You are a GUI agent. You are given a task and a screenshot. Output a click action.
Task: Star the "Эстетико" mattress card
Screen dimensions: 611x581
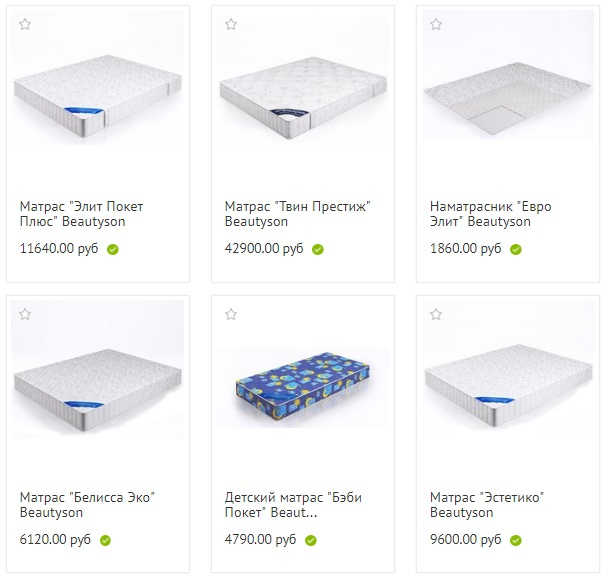pos(436,314)
